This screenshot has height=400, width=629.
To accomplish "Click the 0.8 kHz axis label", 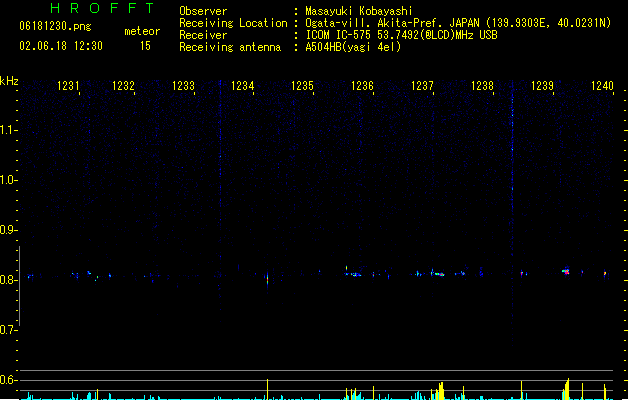I will [8, 280].
